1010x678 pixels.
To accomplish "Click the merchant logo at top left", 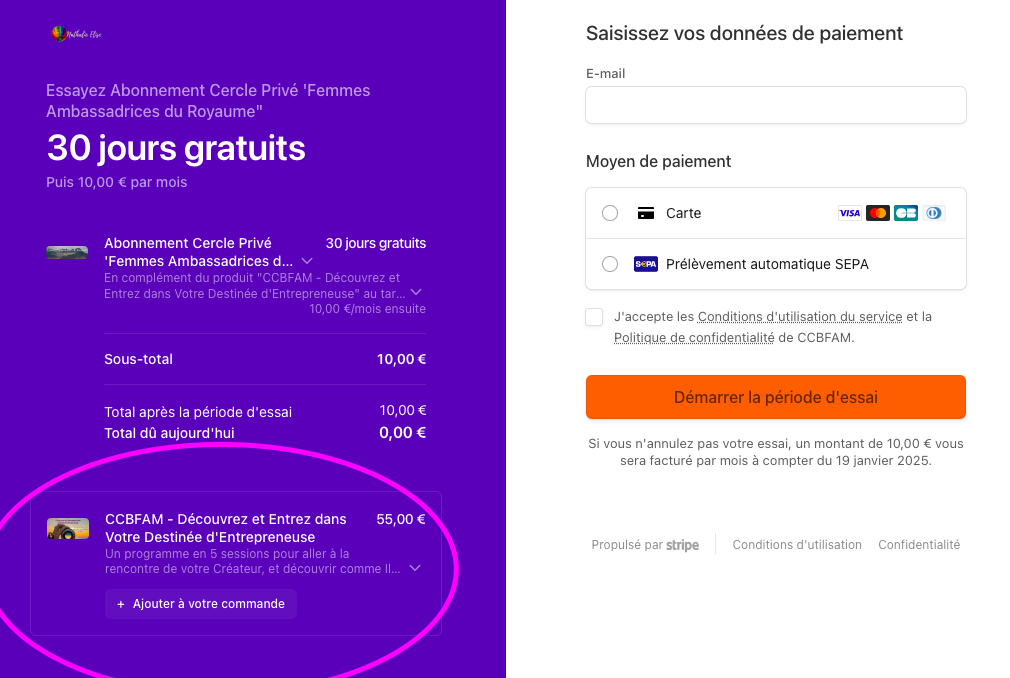I will (x=76, y=34).
